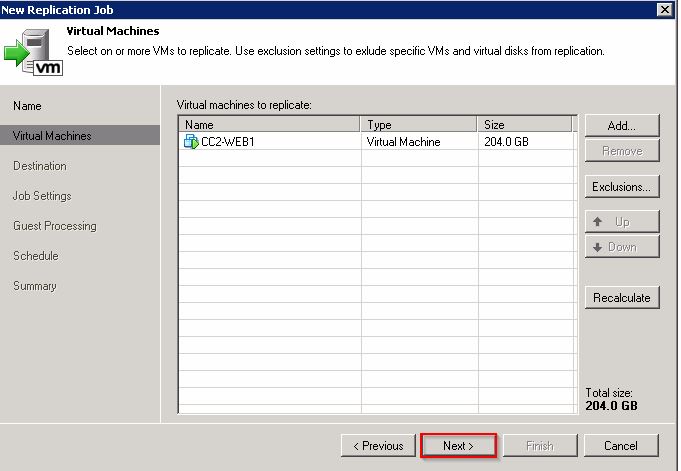Sort list by Name column header

coord(269,125)
